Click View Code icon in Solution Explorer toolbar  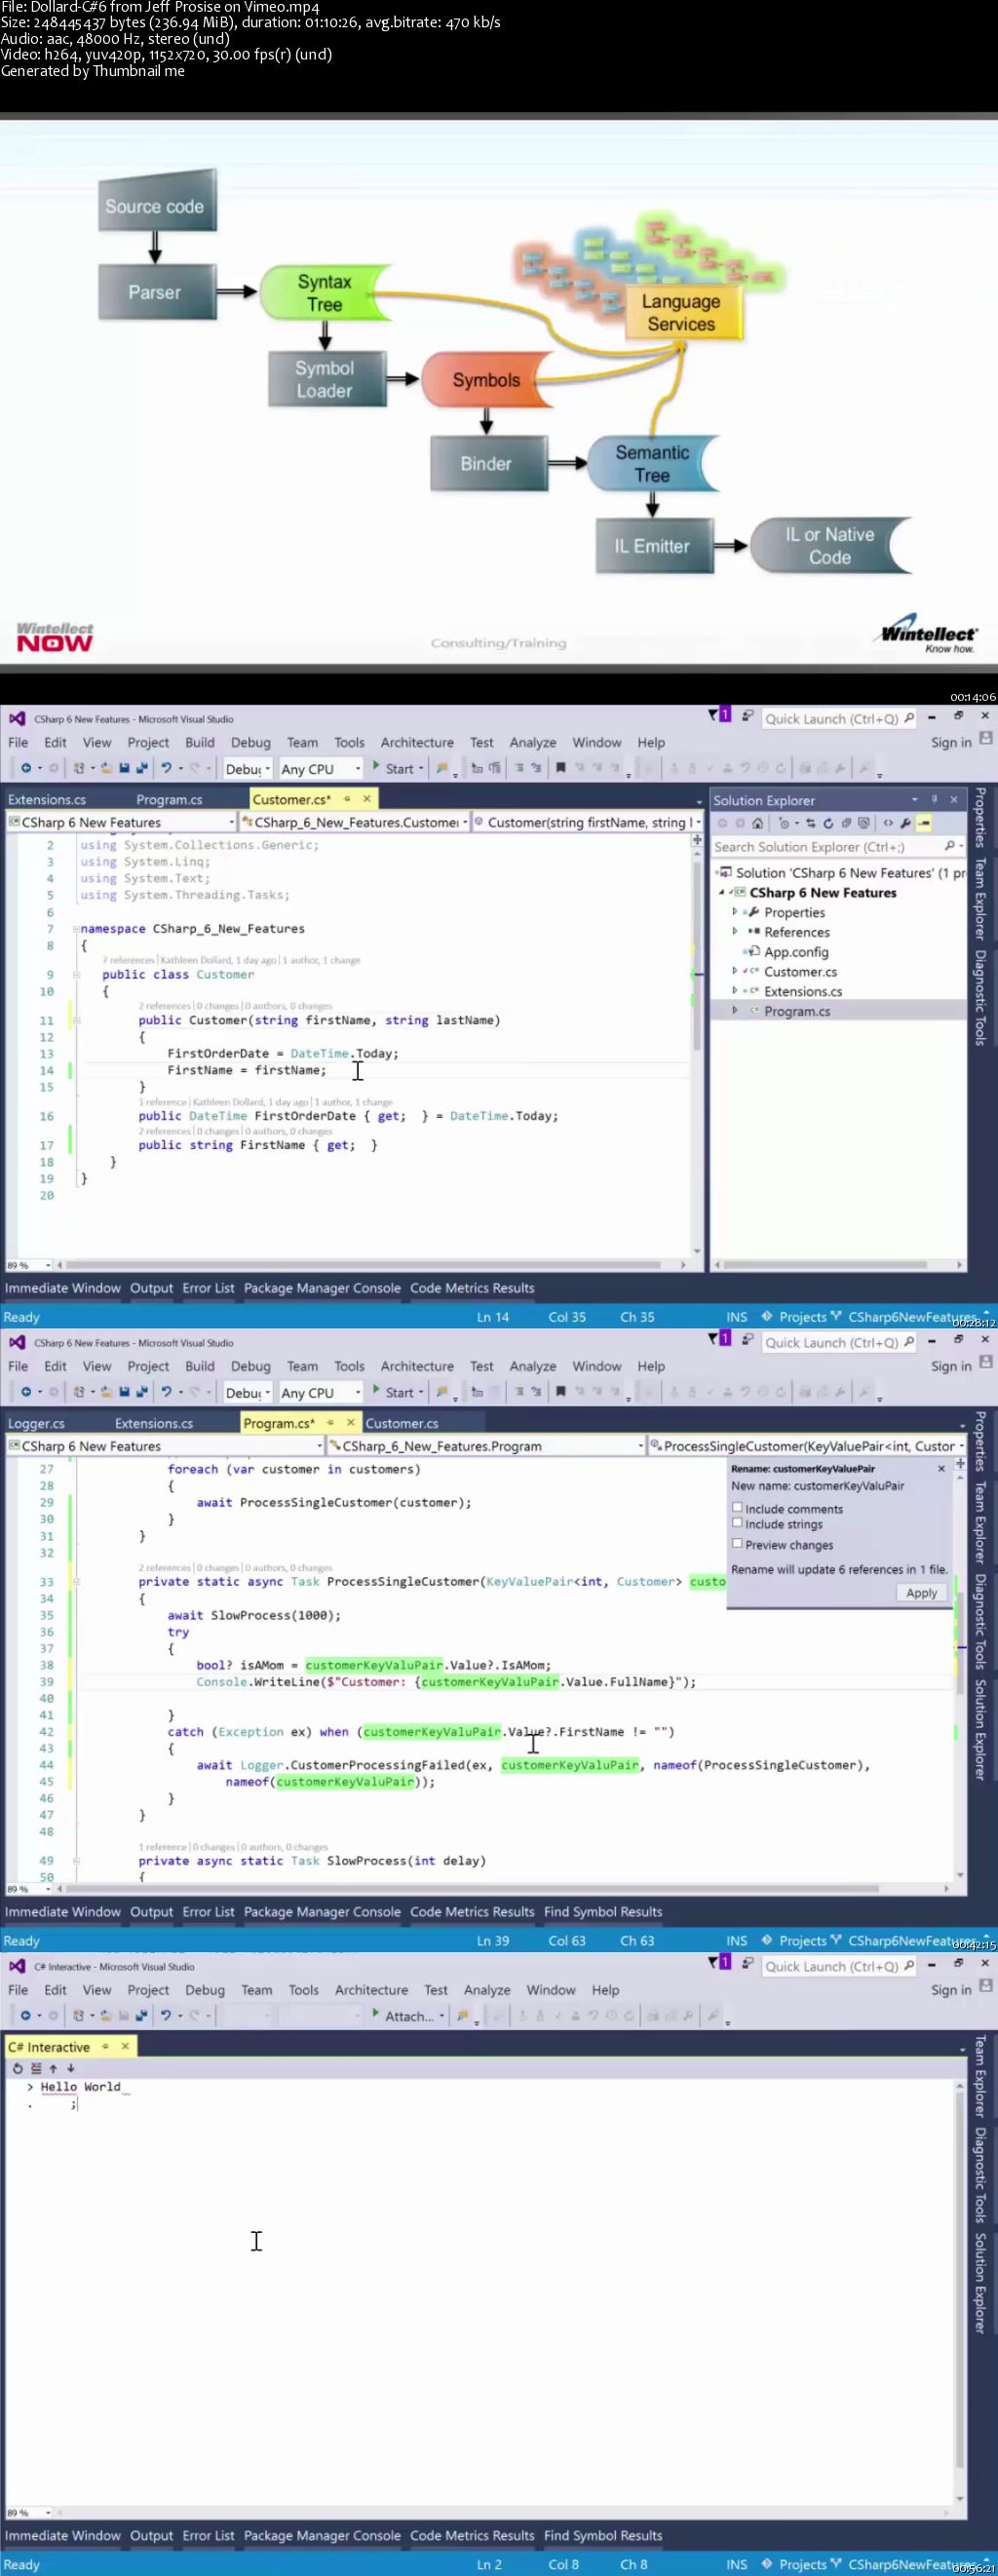(887, 823)
